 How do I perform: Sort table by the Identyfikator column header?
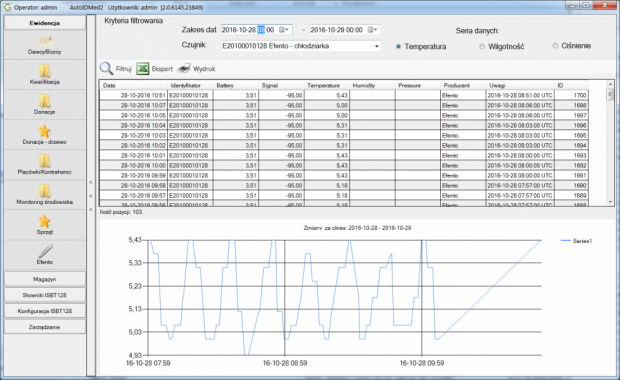[x=191, y=85]
